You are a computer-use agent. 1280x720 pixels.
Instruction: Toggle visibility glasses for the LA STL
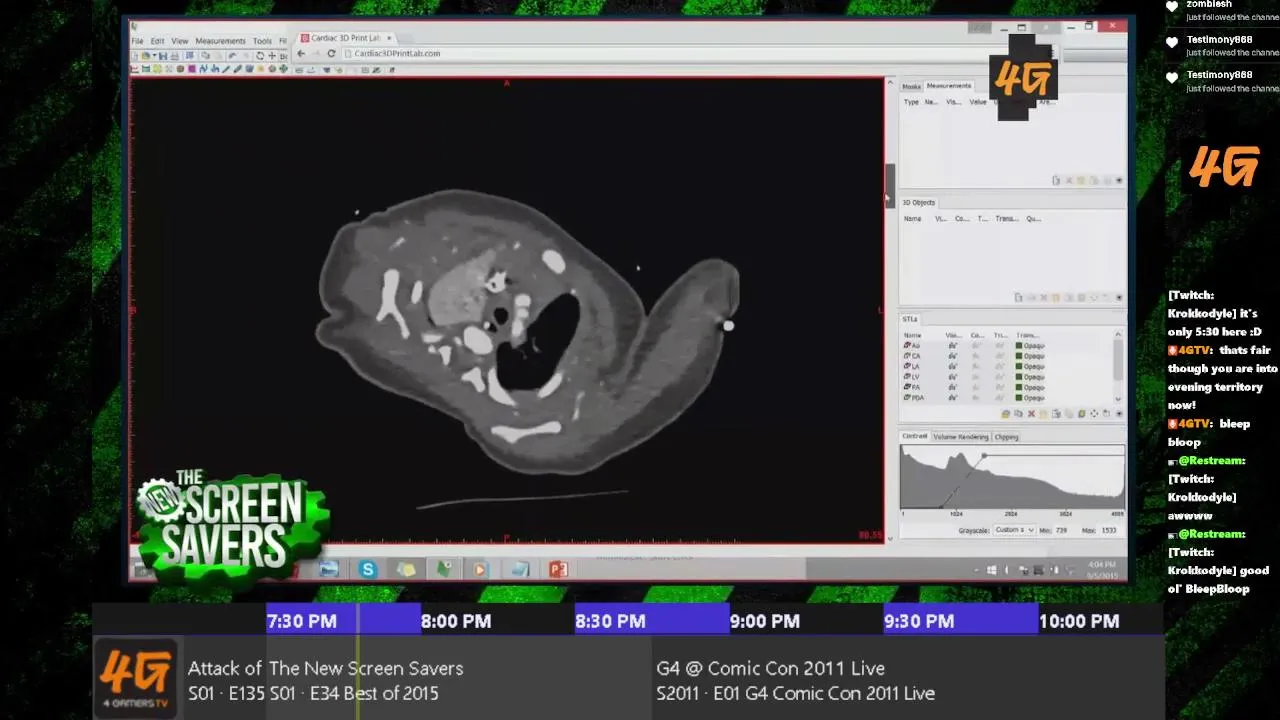coord(952,366)
